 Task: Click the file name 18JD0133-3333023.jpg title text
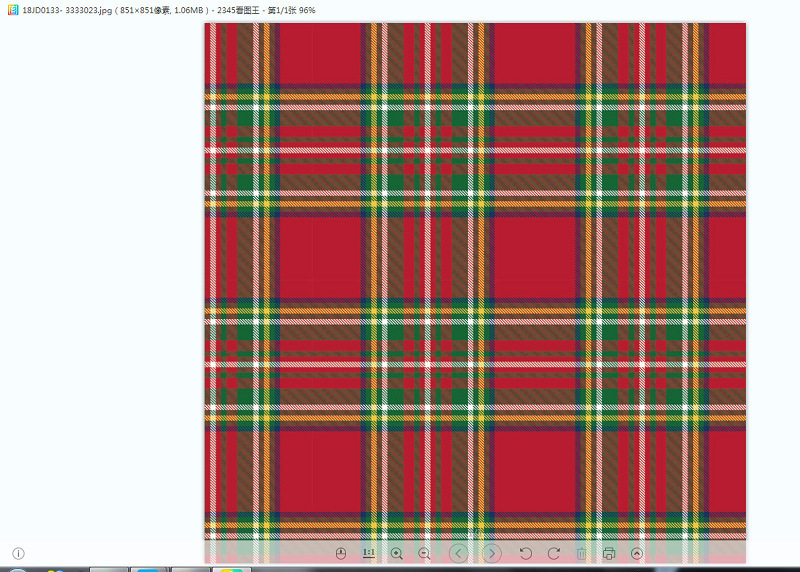pos(67,10)
